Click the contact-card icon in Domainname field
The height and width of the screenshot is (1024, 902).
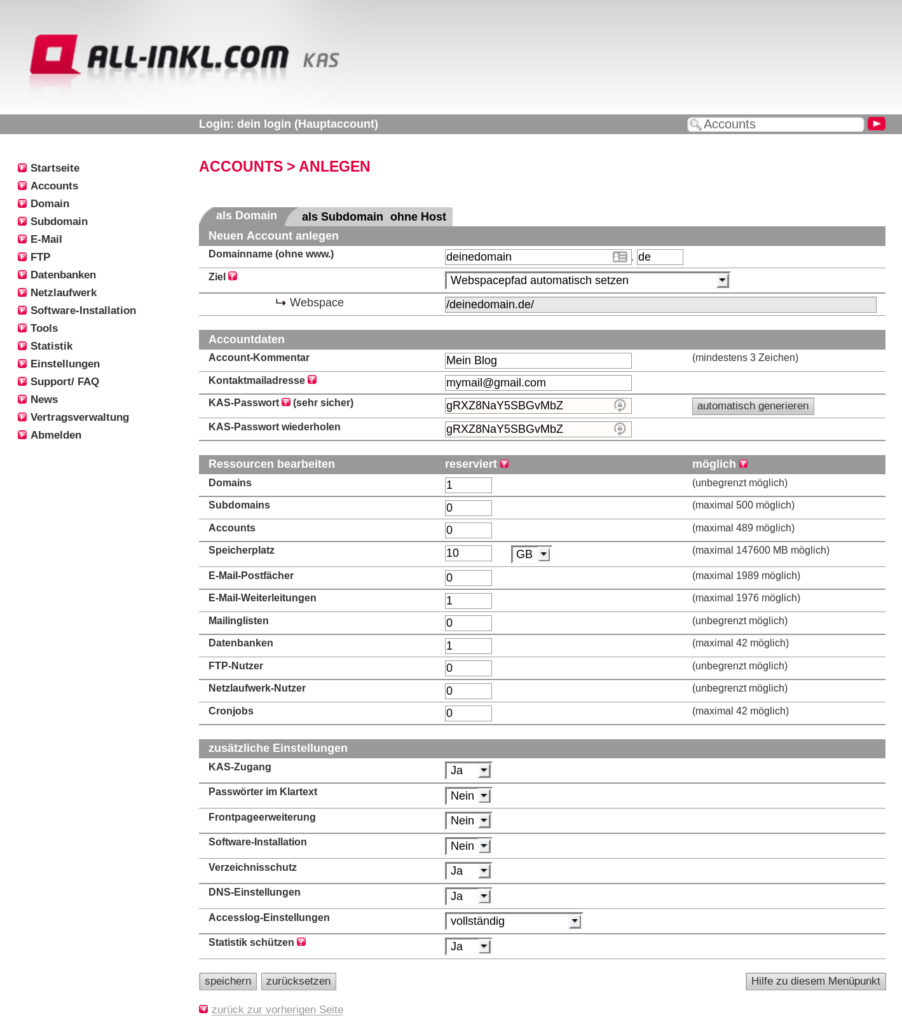(620, 257)
